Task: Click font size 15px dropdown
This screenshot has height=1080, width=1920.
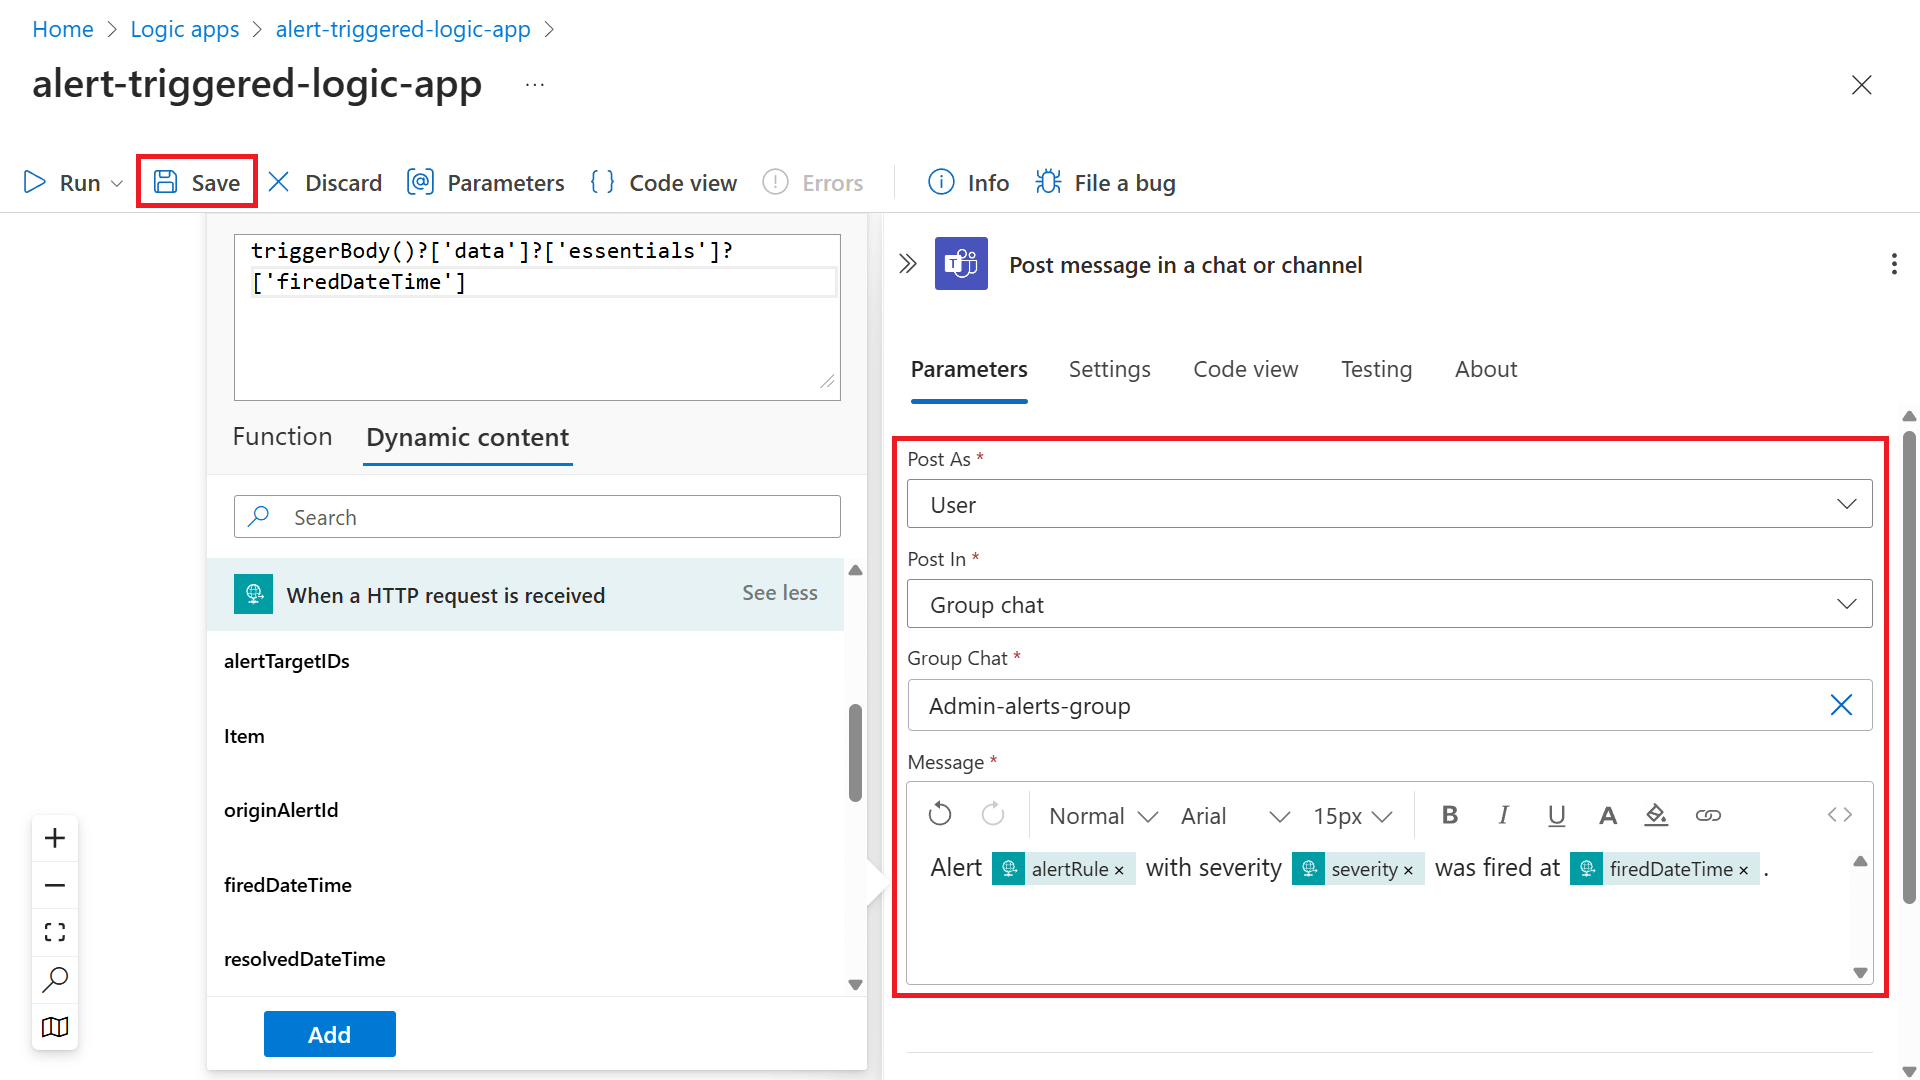Action: pos(1352,815)
